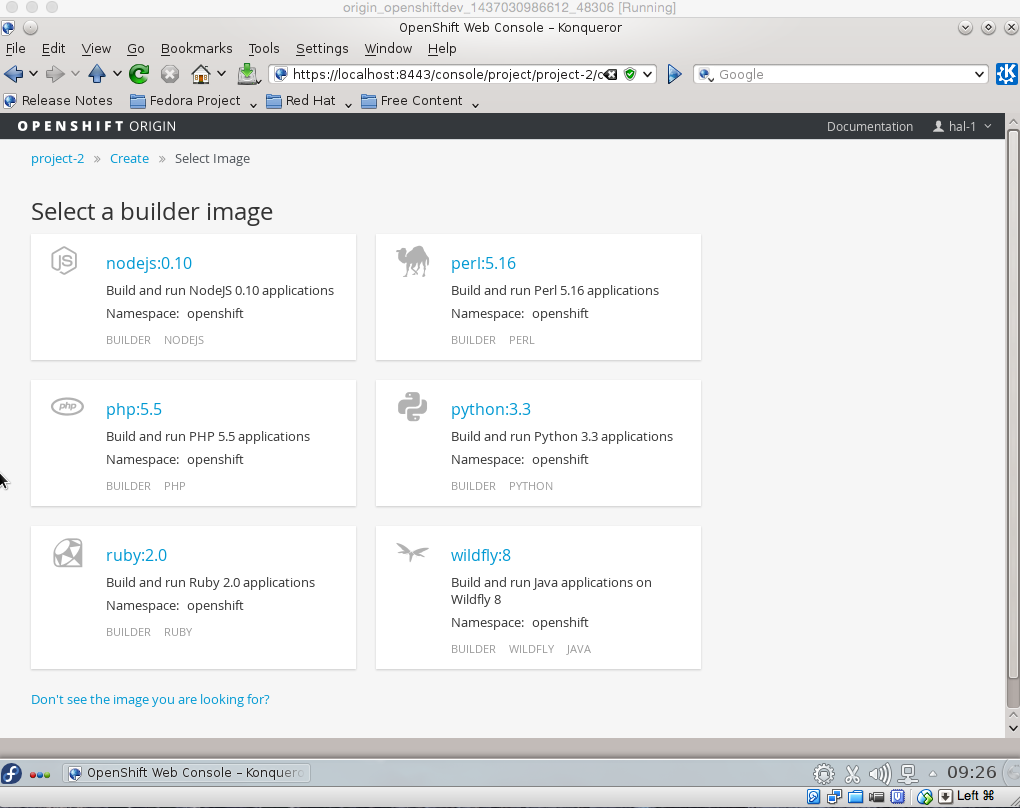
Task: Open the Fedora Project bookmarks folder dropdown
Action: (x=195, y=101)
